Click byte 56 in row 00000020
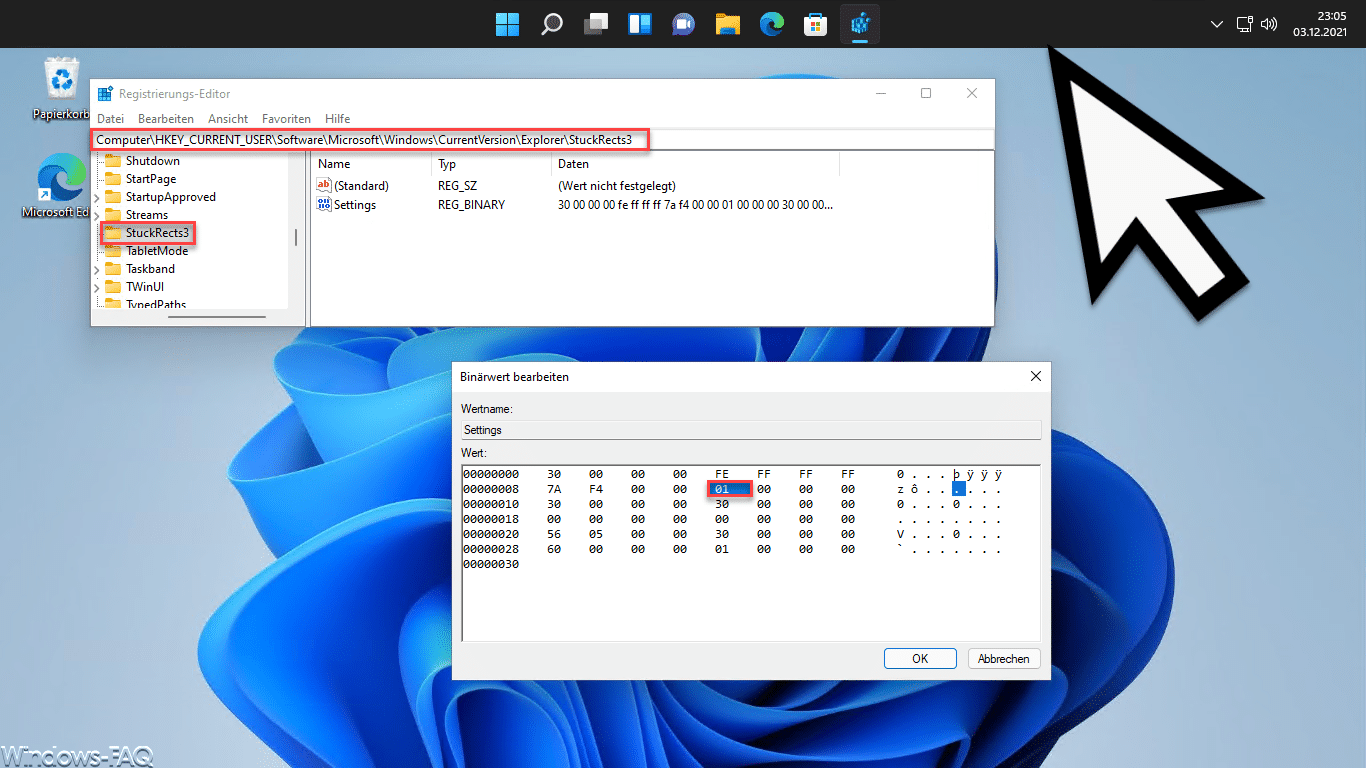1366x768 pixels. [554, 534]
